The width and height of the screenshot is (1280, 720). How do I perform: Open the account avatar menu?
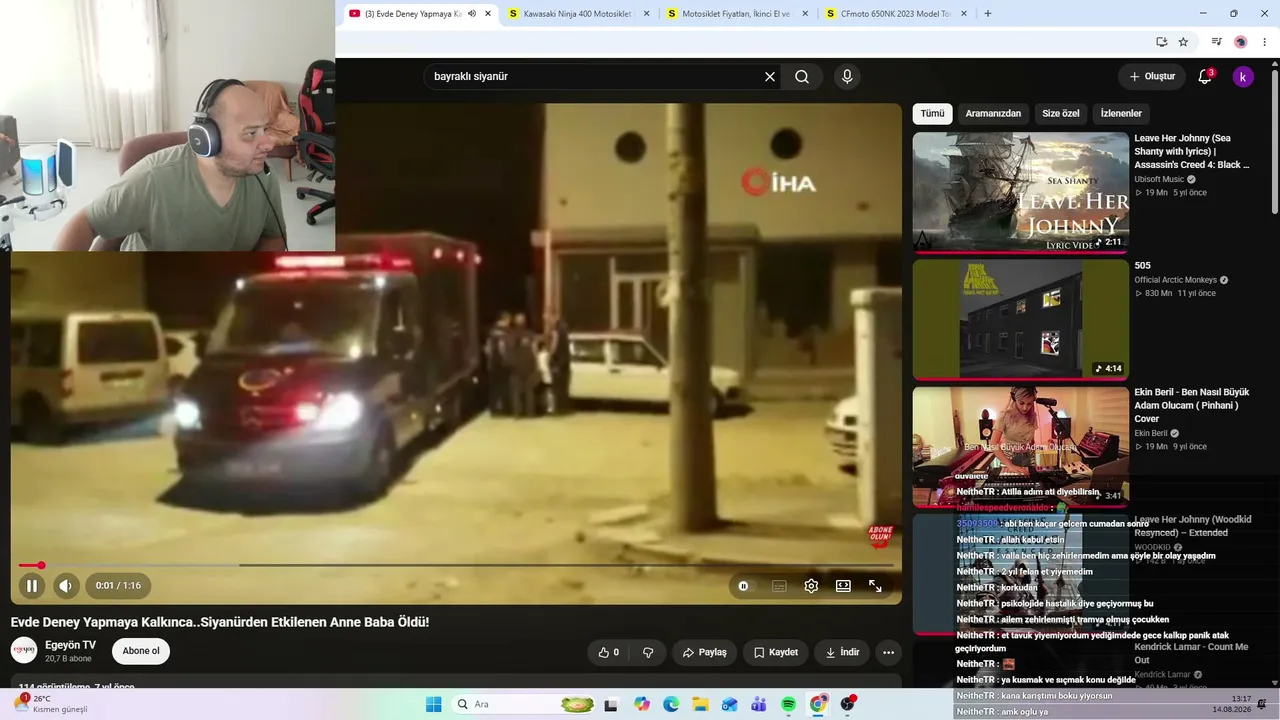[1243, 77]
